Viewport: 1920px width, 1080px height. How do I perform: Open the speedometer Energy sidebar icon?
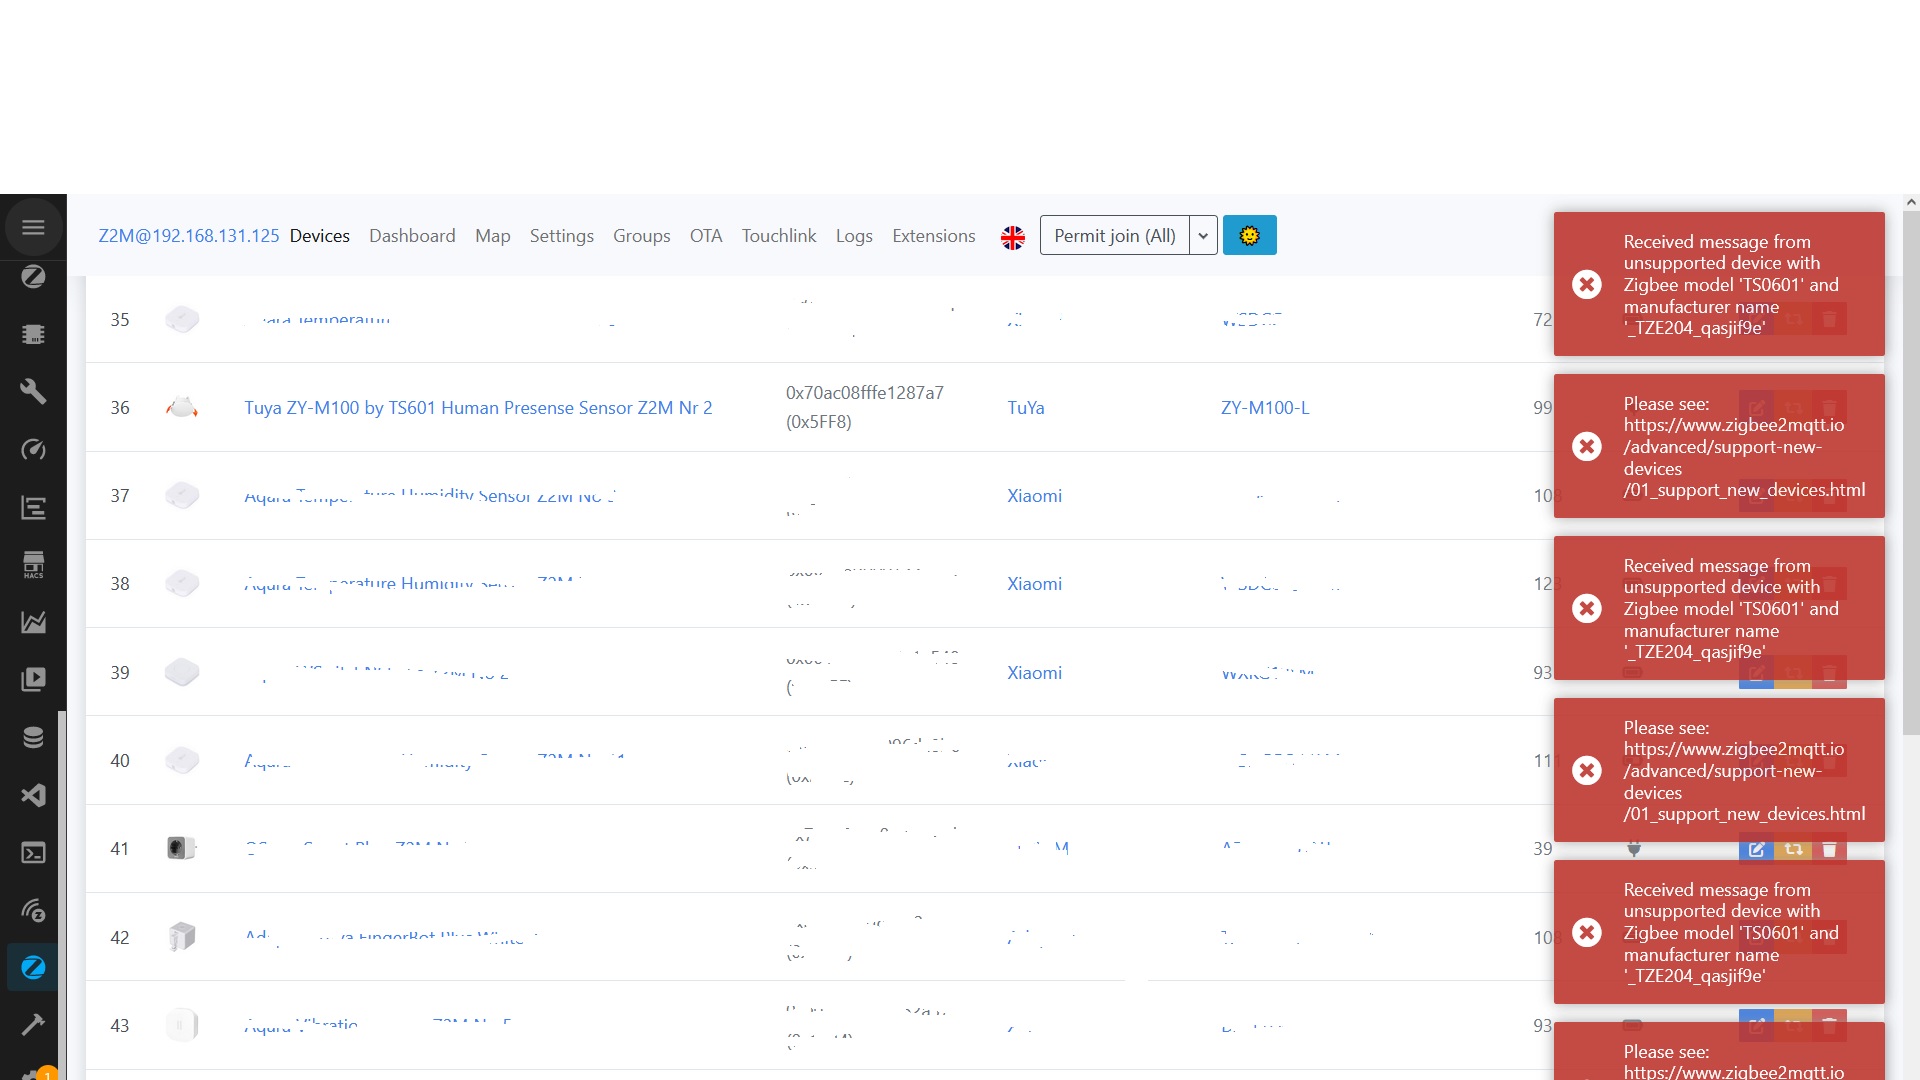[33, 449]
